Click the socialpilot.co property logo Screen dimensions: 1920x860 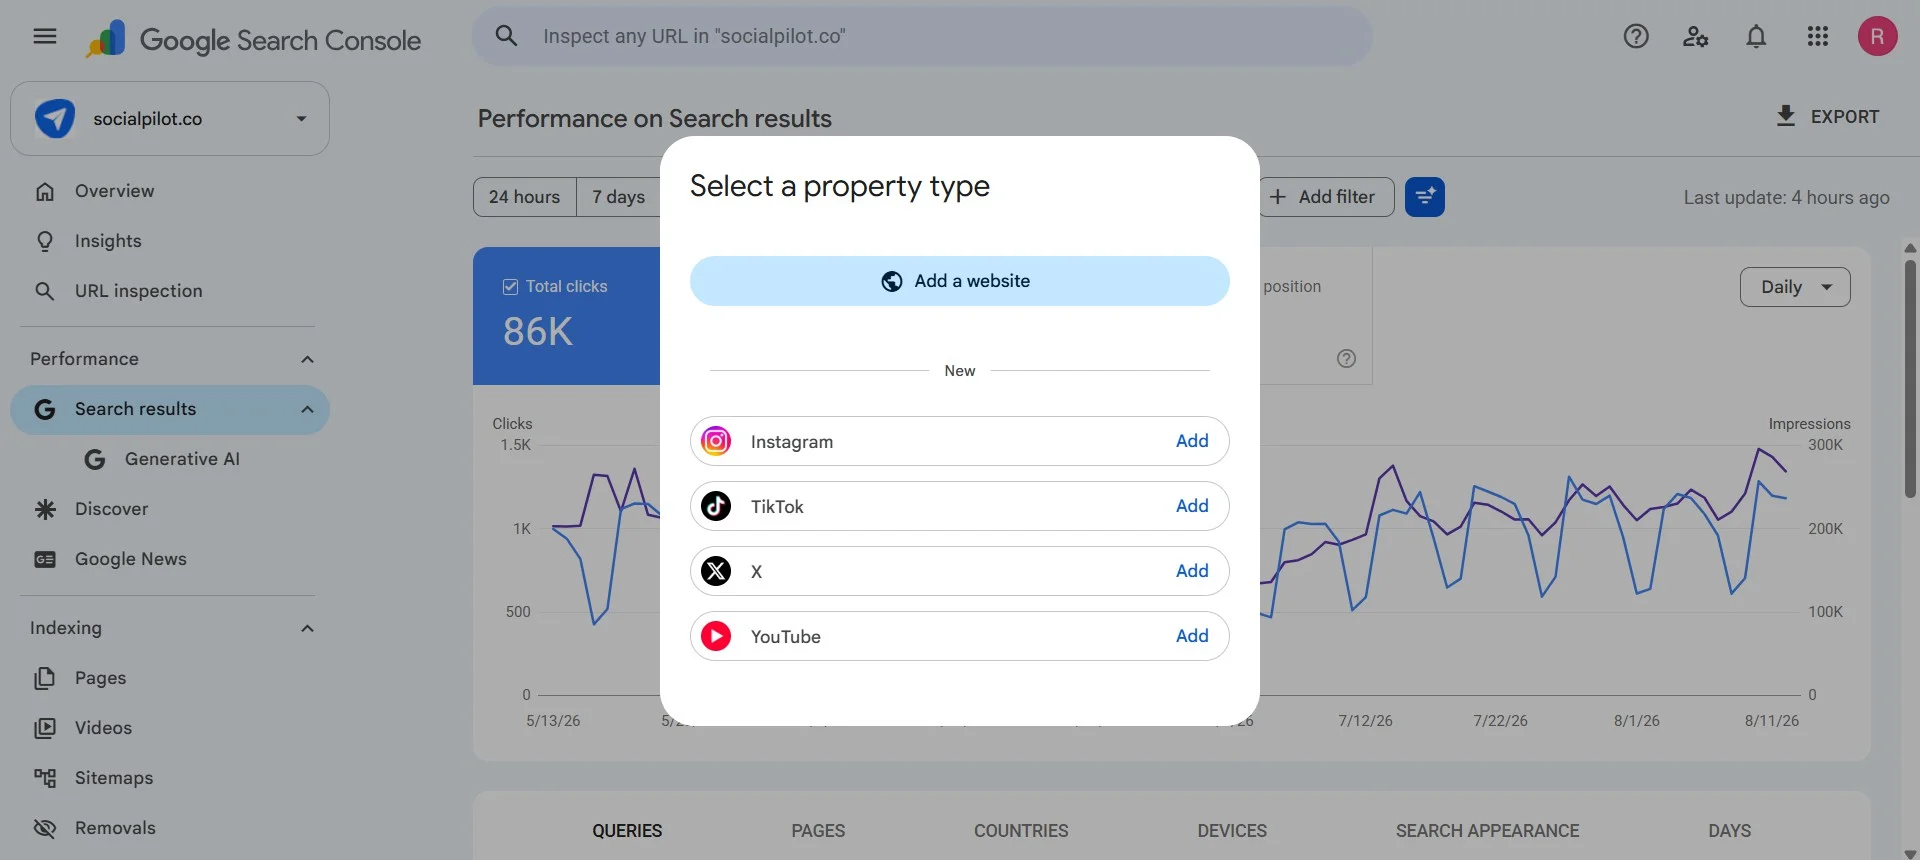coord(55,119)
